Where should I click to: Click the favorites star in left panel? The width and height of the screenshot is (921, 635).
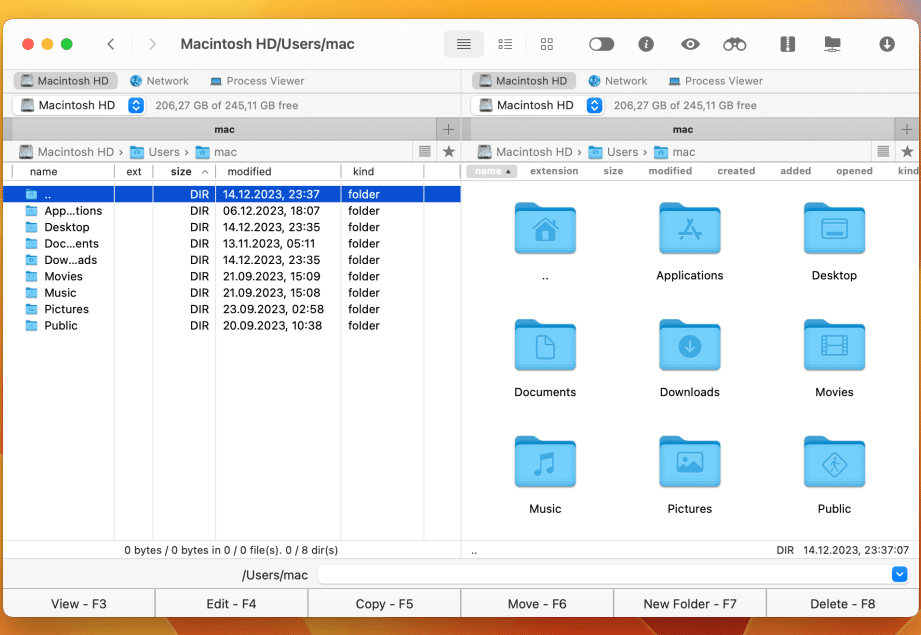(448, 152)
